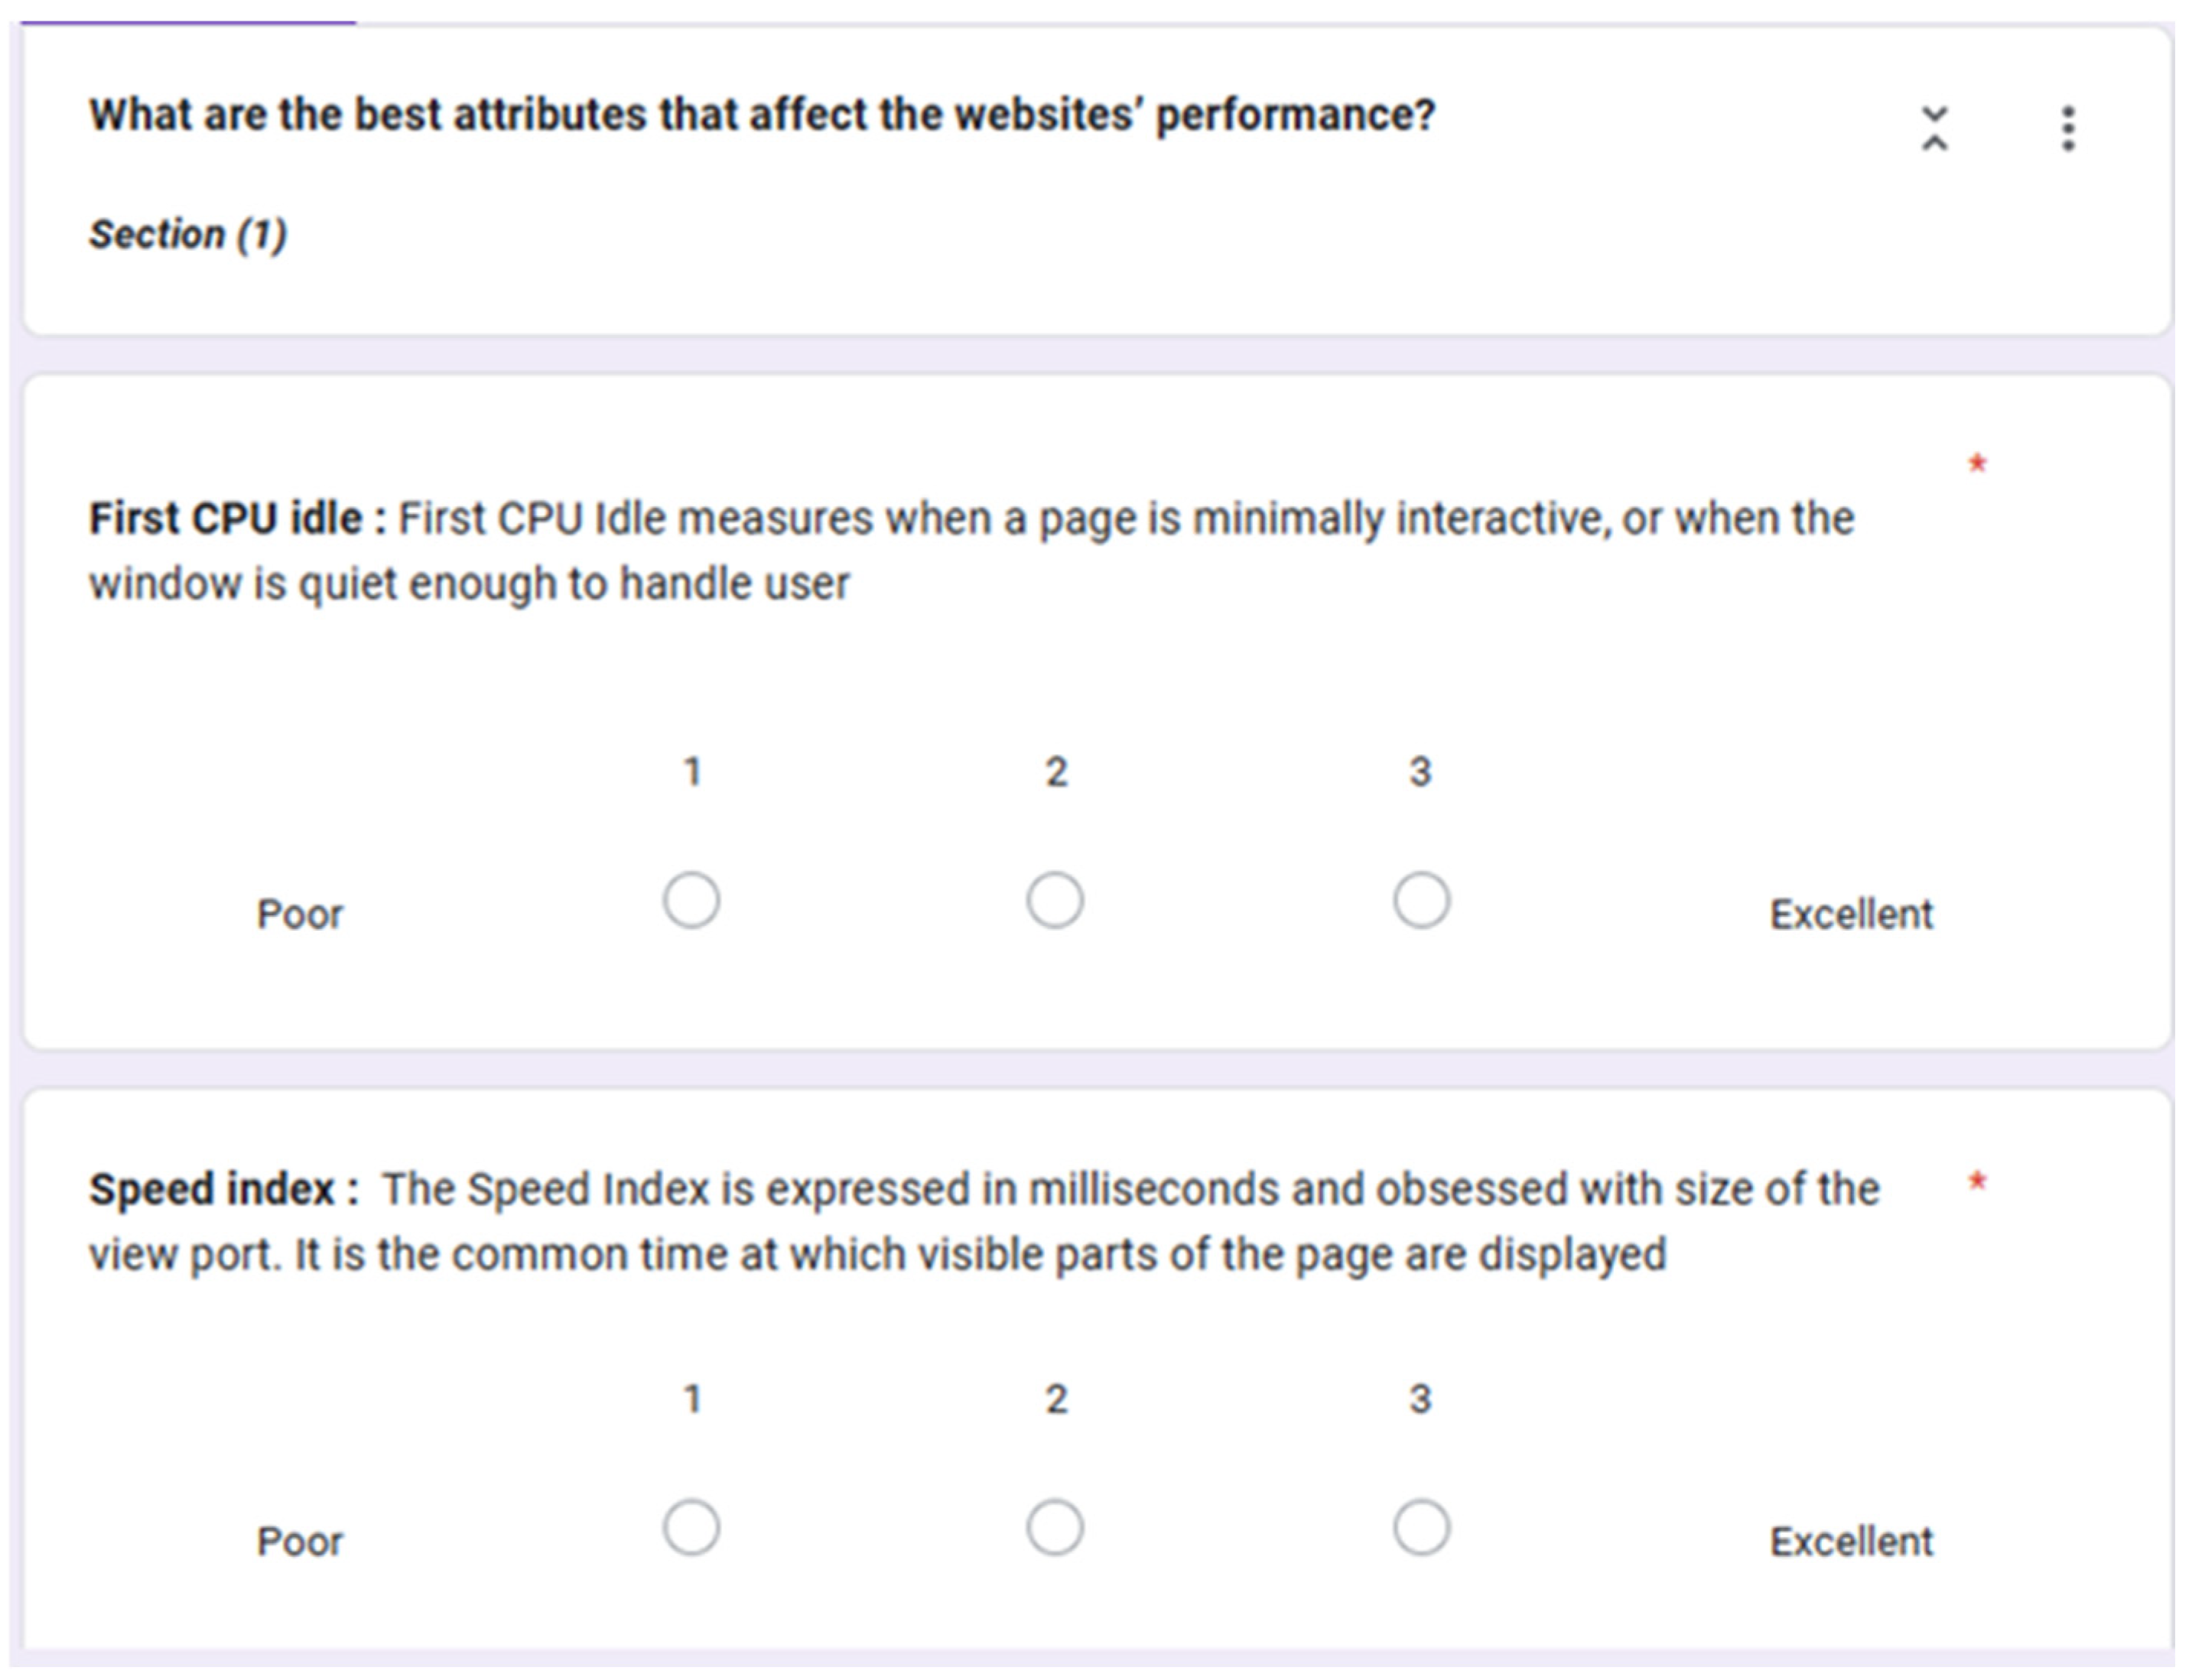Viewport: 2189px width, 1680px height.
Task: Click the websites' performance section title
Action: (x=762, y=115)
